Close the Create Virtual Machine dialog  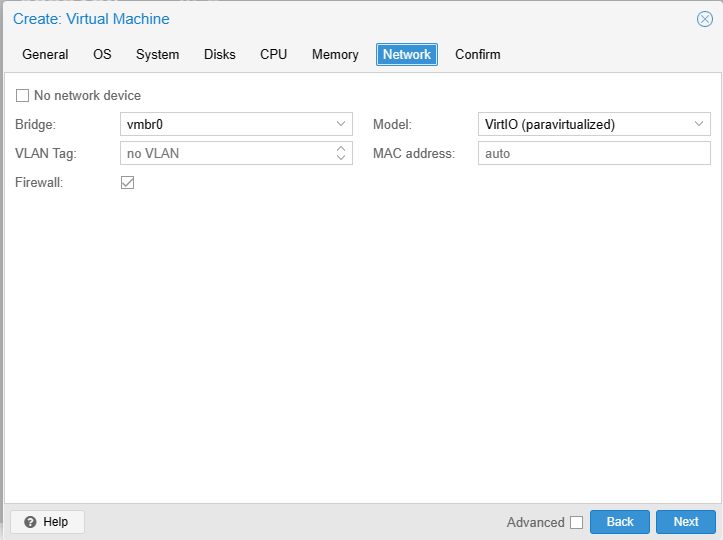click(x=705, y=19)
